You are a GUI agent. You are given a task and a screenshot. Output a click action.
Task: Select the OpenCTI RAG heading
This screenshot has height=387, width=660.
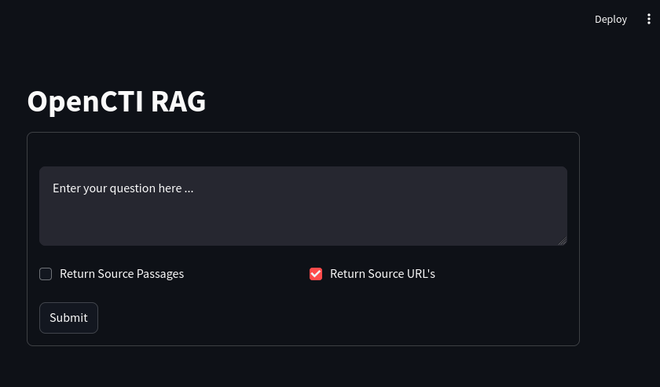click(117, 102)
